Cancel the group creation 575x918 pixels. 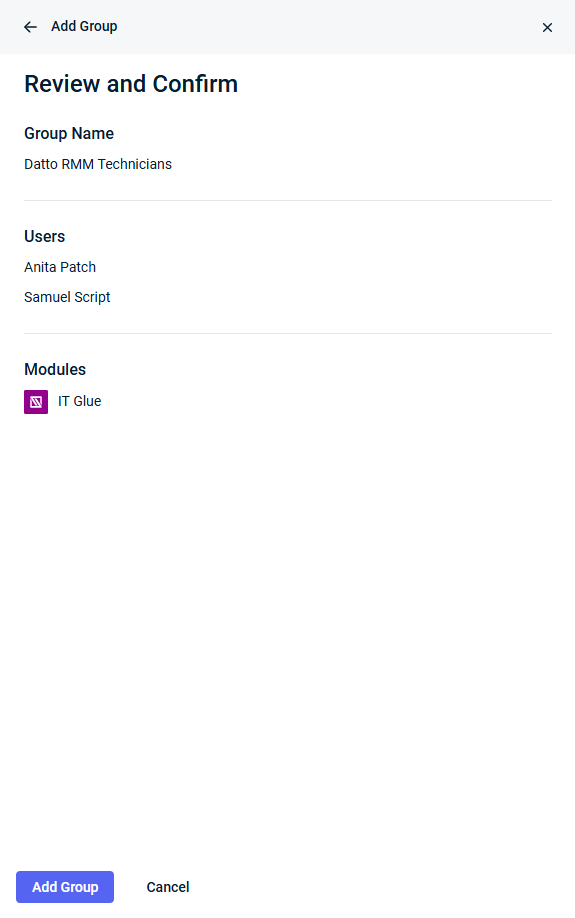[167, 886]
